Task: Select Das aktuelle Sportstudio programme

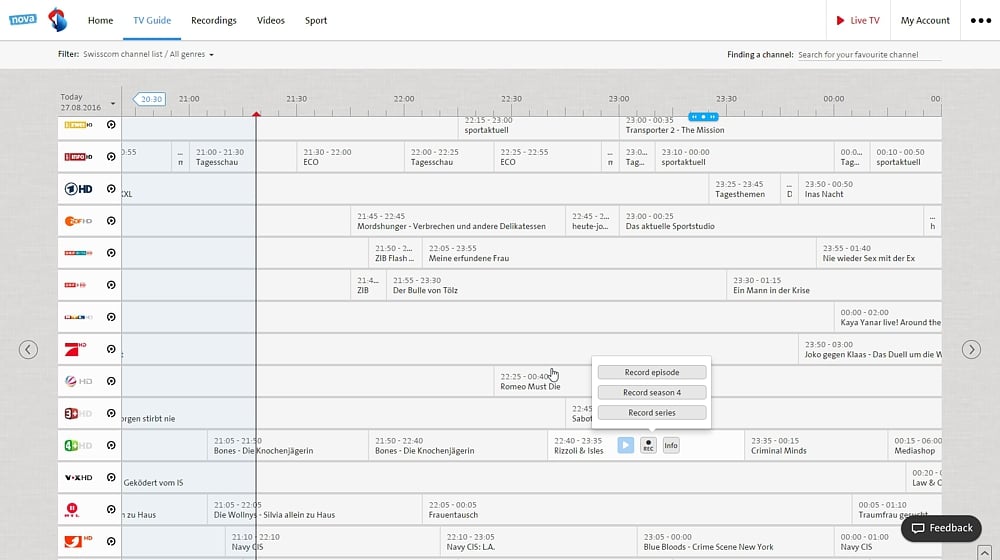Action: (770, 221)
